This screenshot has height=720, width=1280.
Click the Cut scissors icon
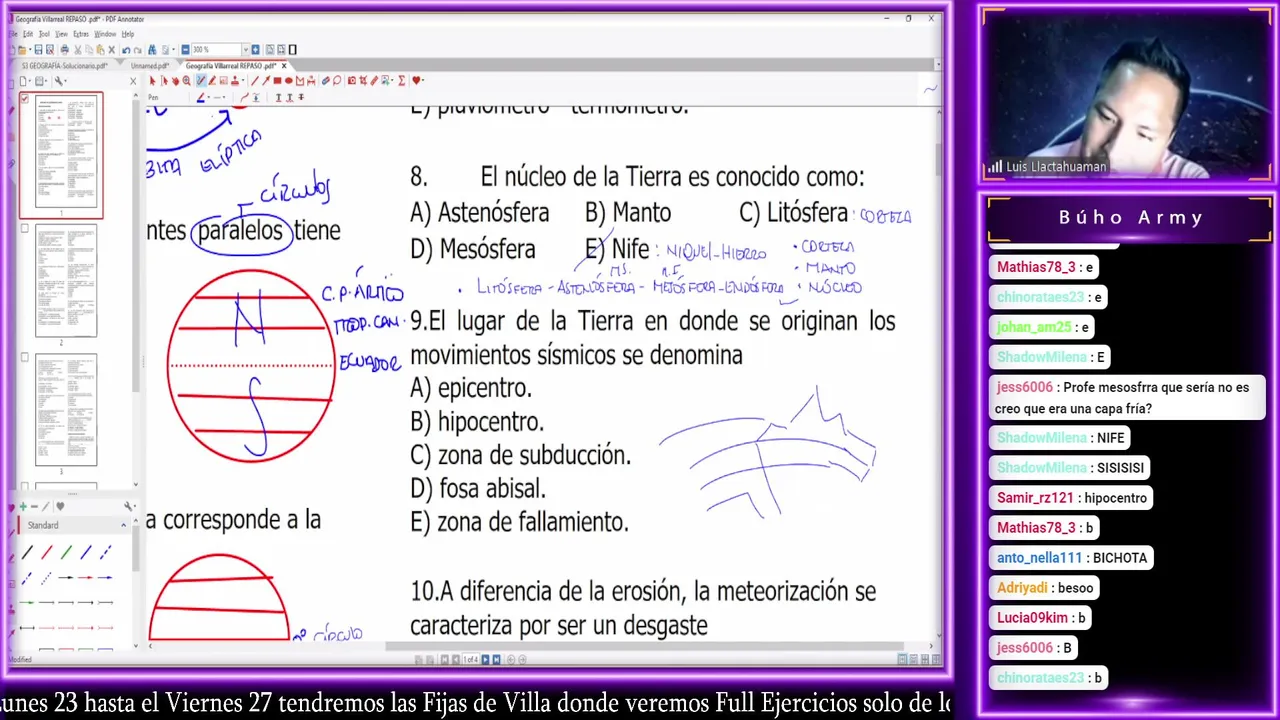(x=78, y=49)
